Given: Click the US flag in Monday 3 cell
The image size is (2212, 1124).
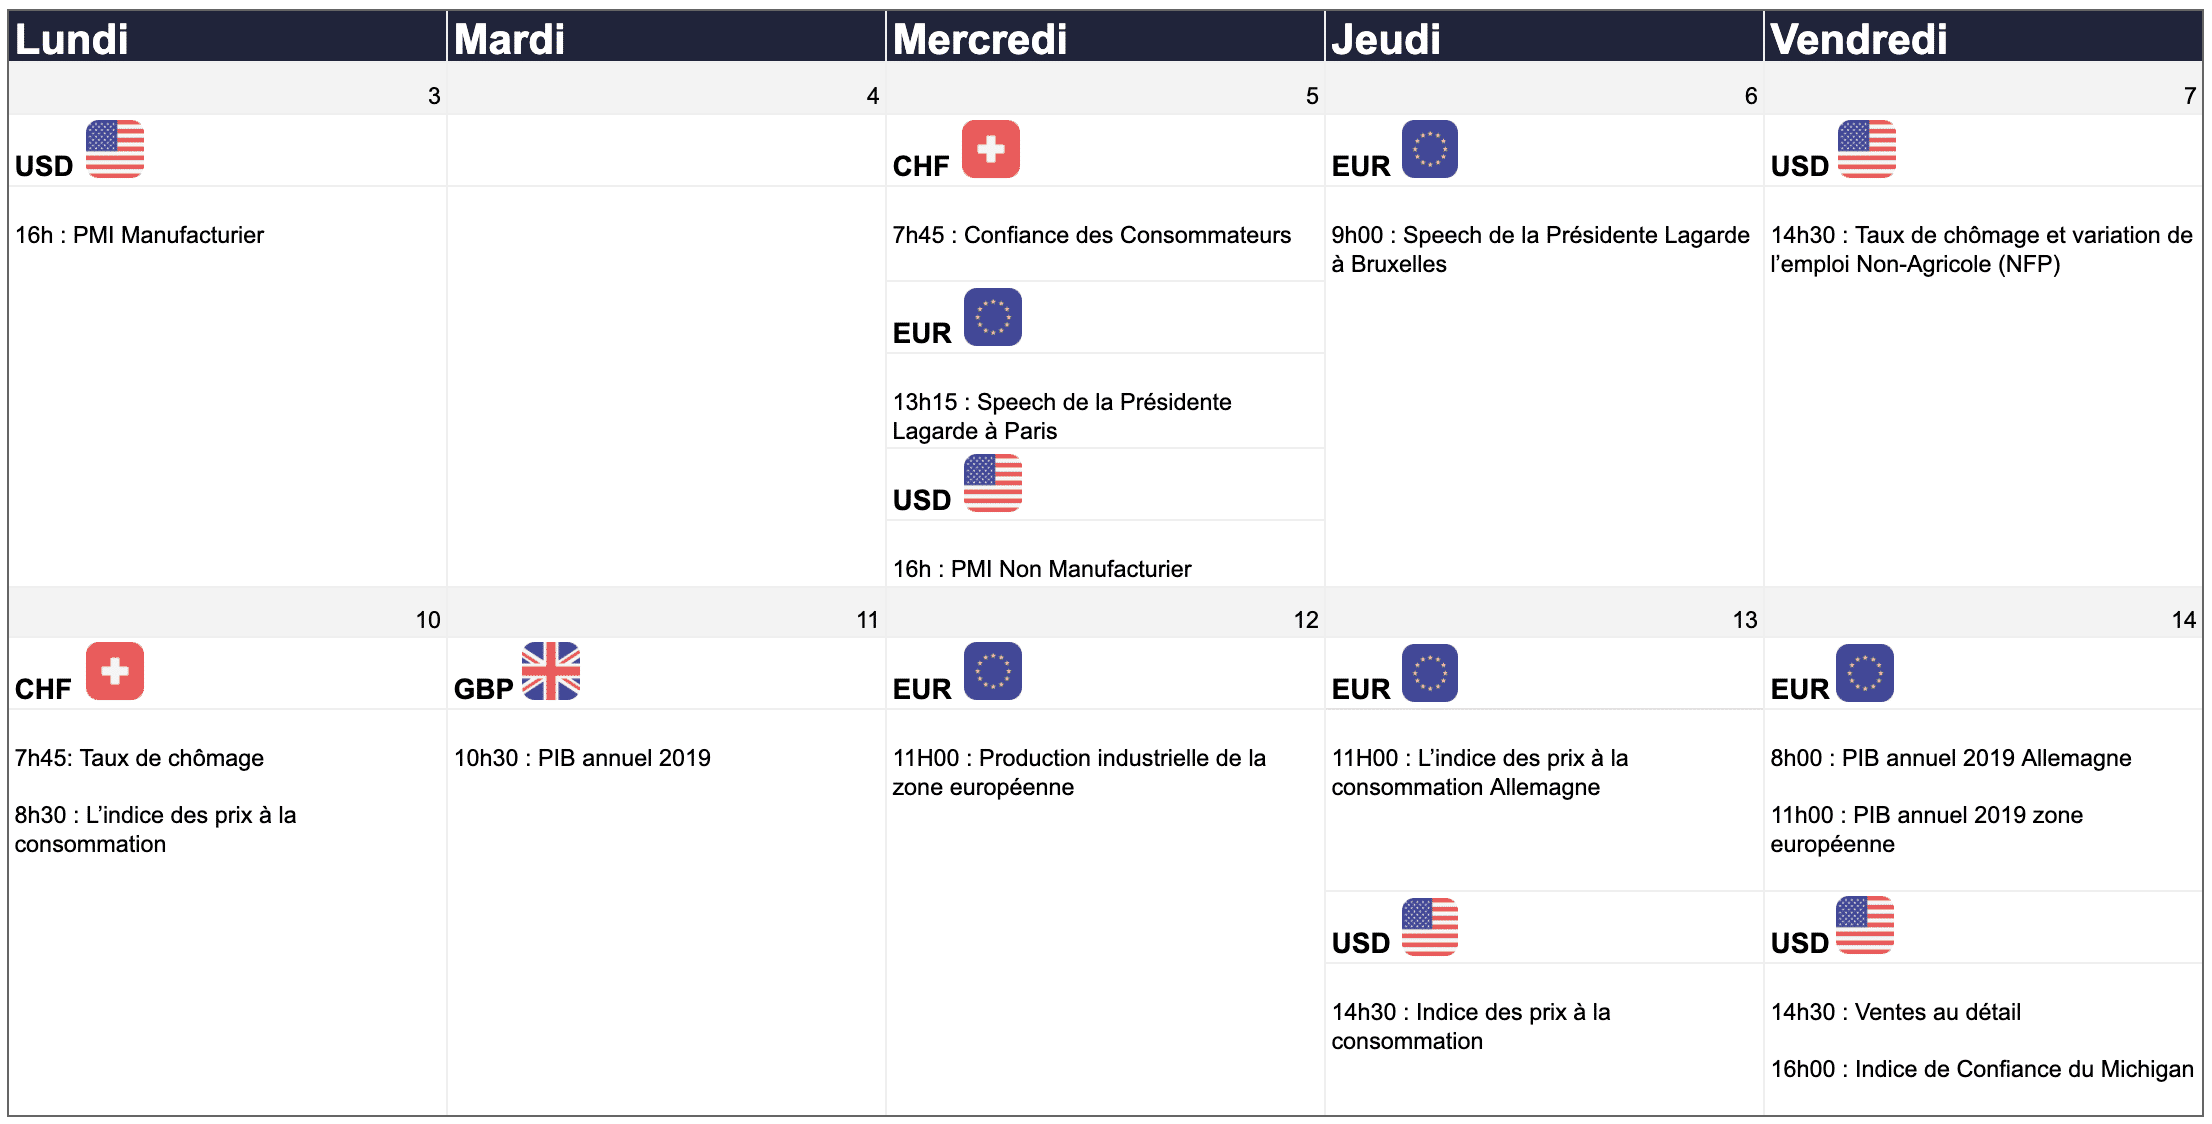Looking at the screenshot, I should click(115, 149).
